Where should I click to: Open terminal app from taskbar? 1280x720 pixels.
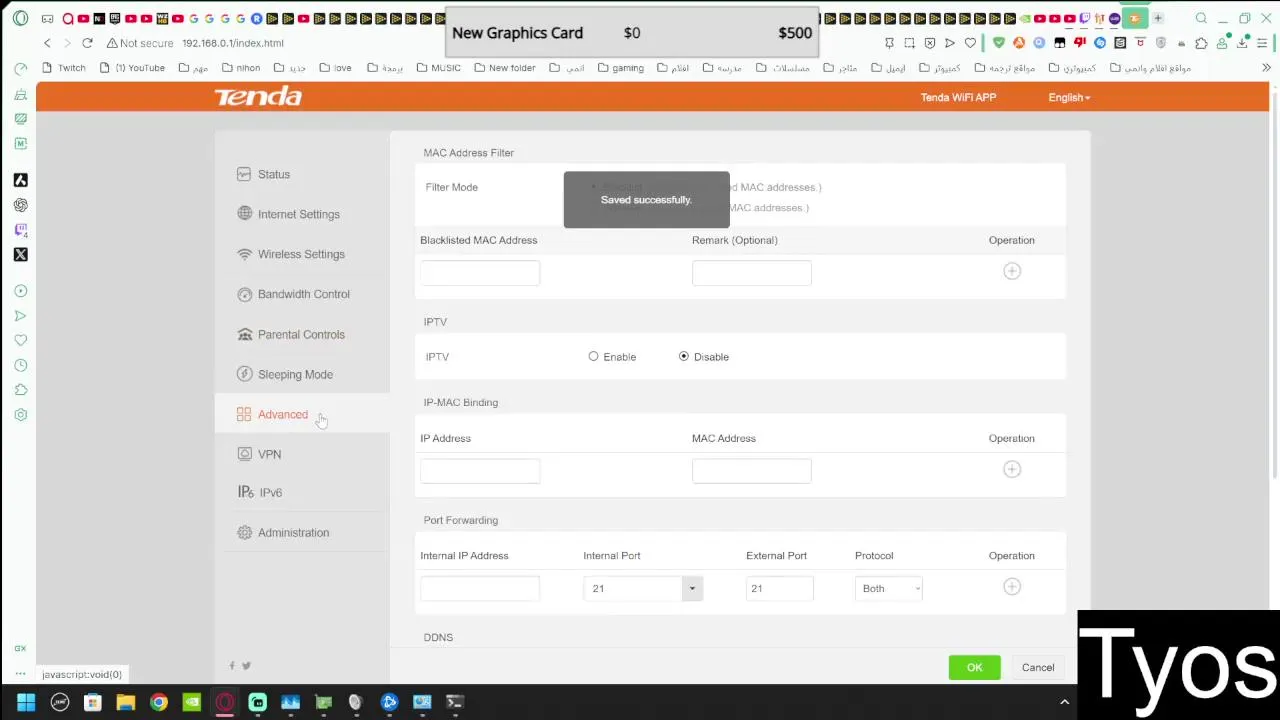pyautogui.click(x=455, y=702)
